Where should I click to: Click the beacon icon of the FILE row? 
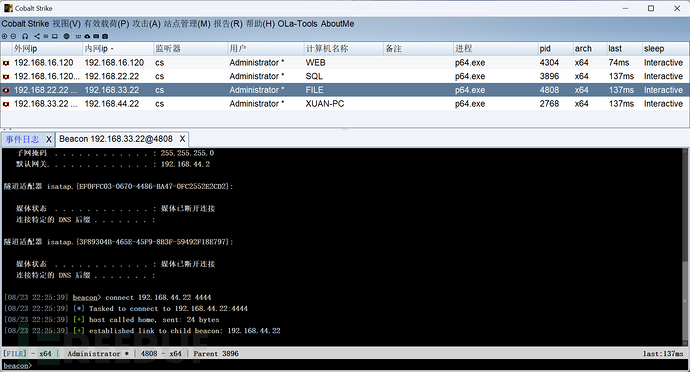coord(6,90)
